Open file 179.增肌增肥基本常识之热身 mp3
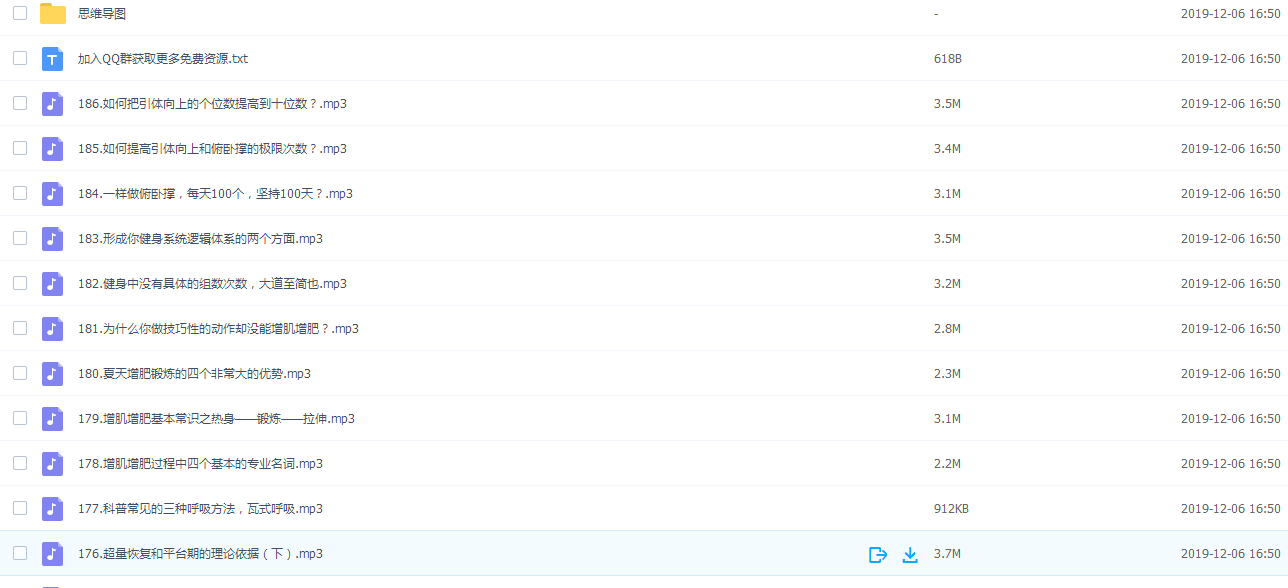The image size is (1288, 588). (216, 419)
